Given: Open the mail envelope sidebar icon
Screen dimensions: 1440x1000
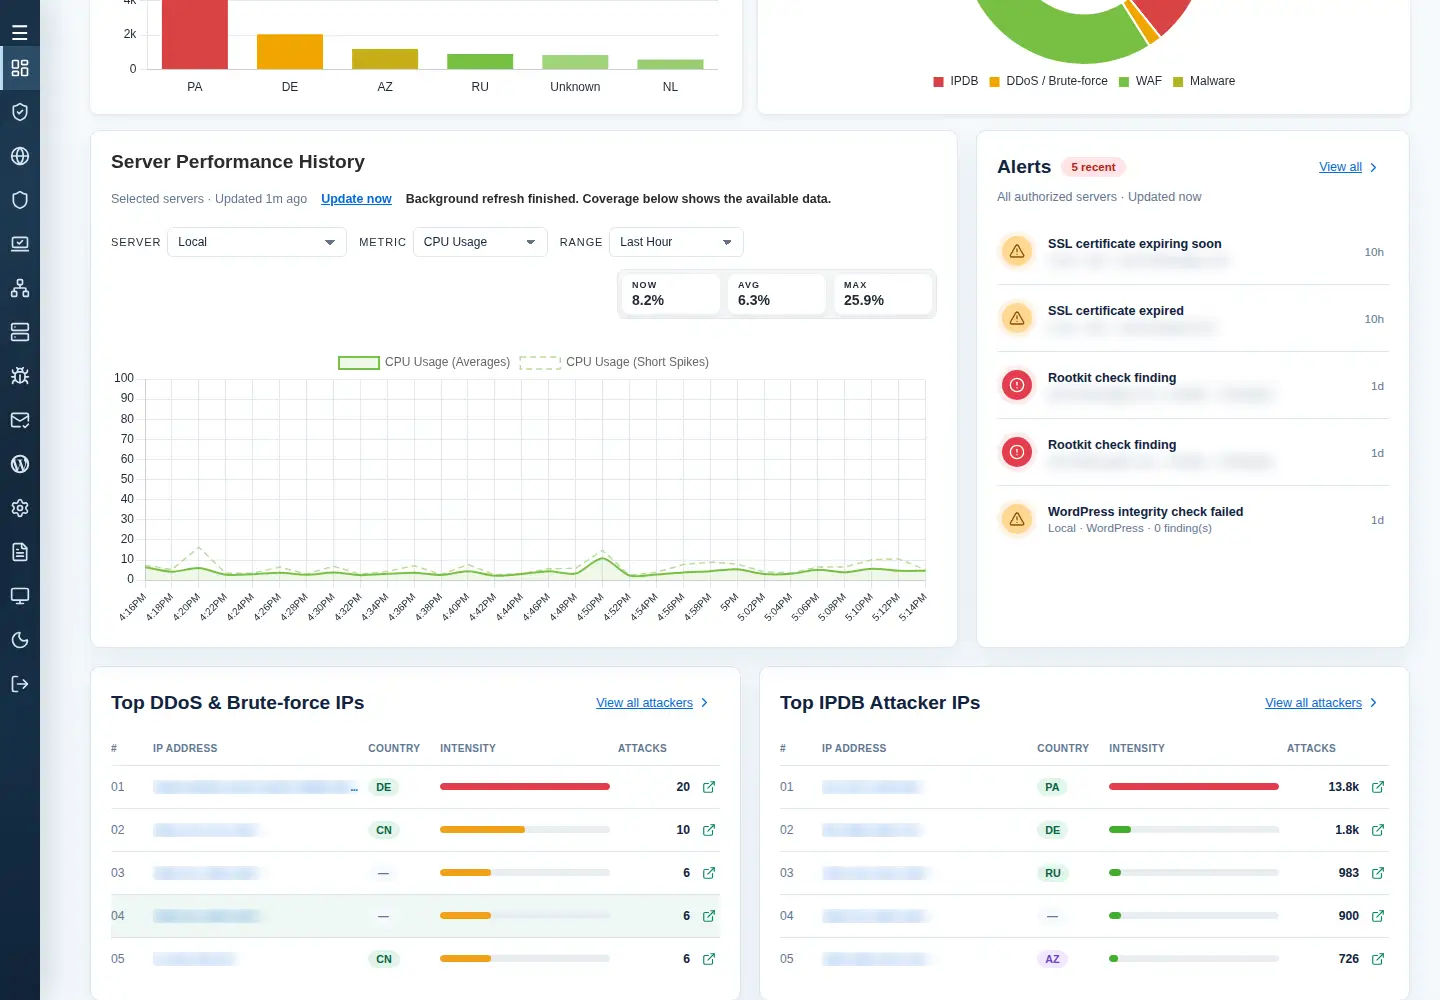Looking at the screenshot, I should click(x=20, y=420).
